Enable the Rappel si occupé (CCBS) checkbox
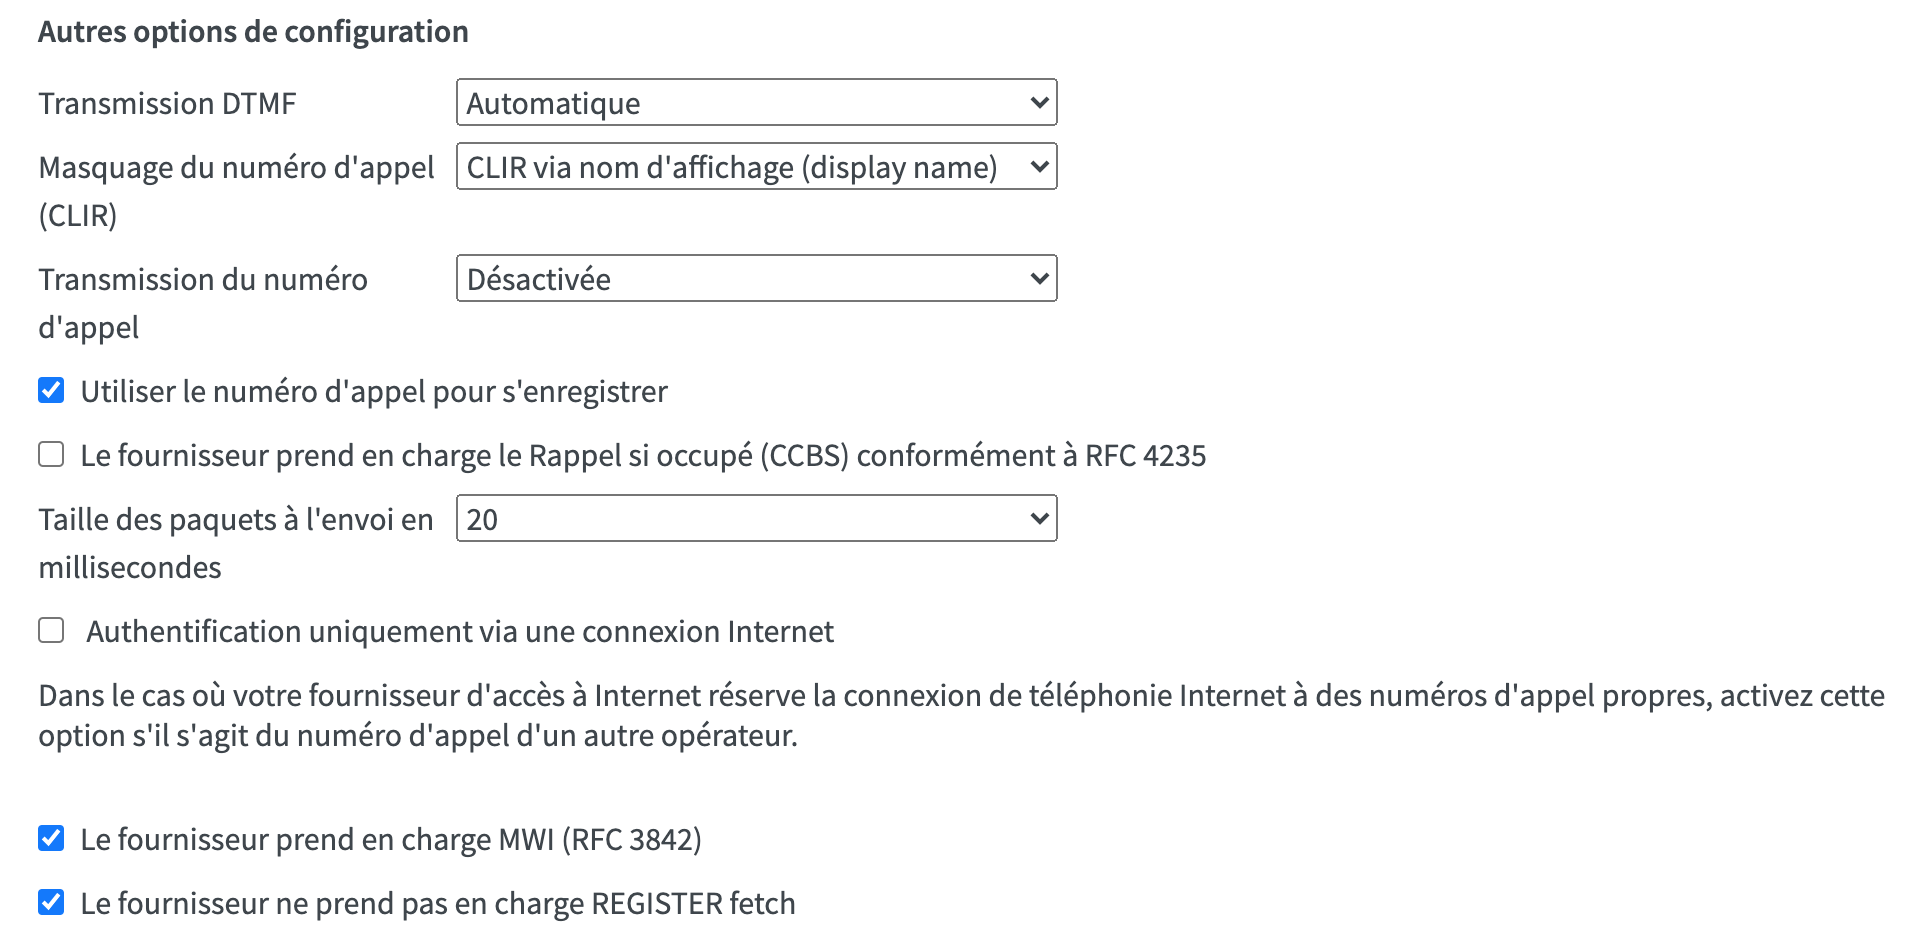This screenshot has height=938, width=1908. click(x=51, y=455)
